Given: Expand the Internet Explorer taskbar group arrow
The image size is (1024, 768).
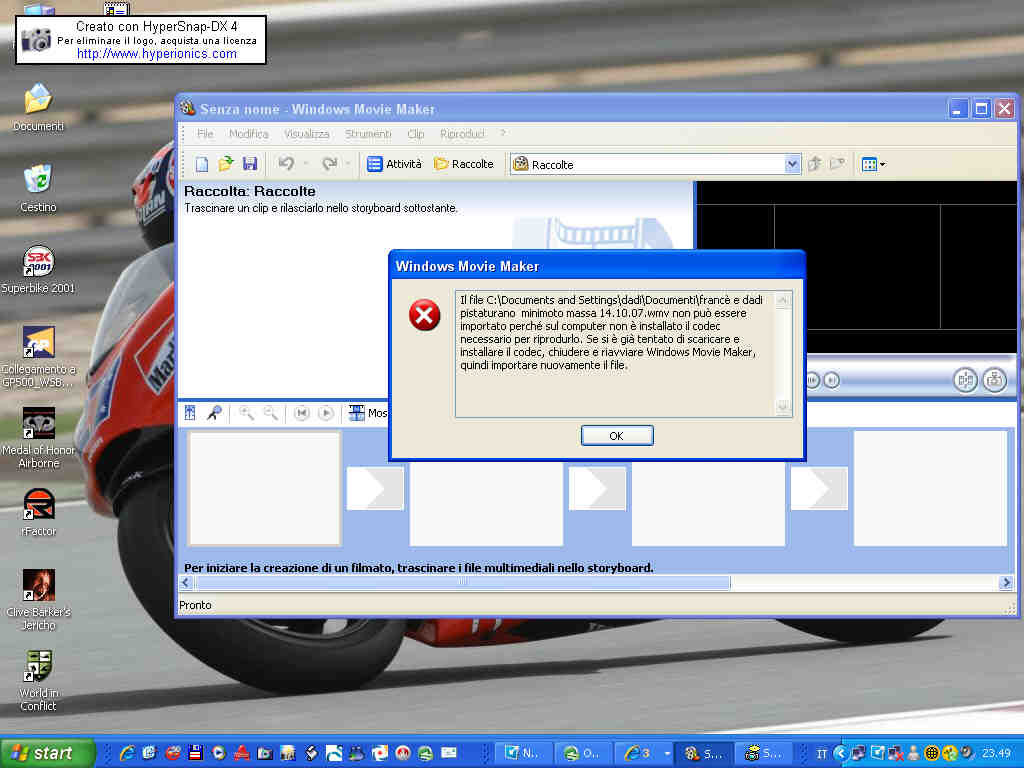Looking at the screenshot, I should [x=667, y=754].
